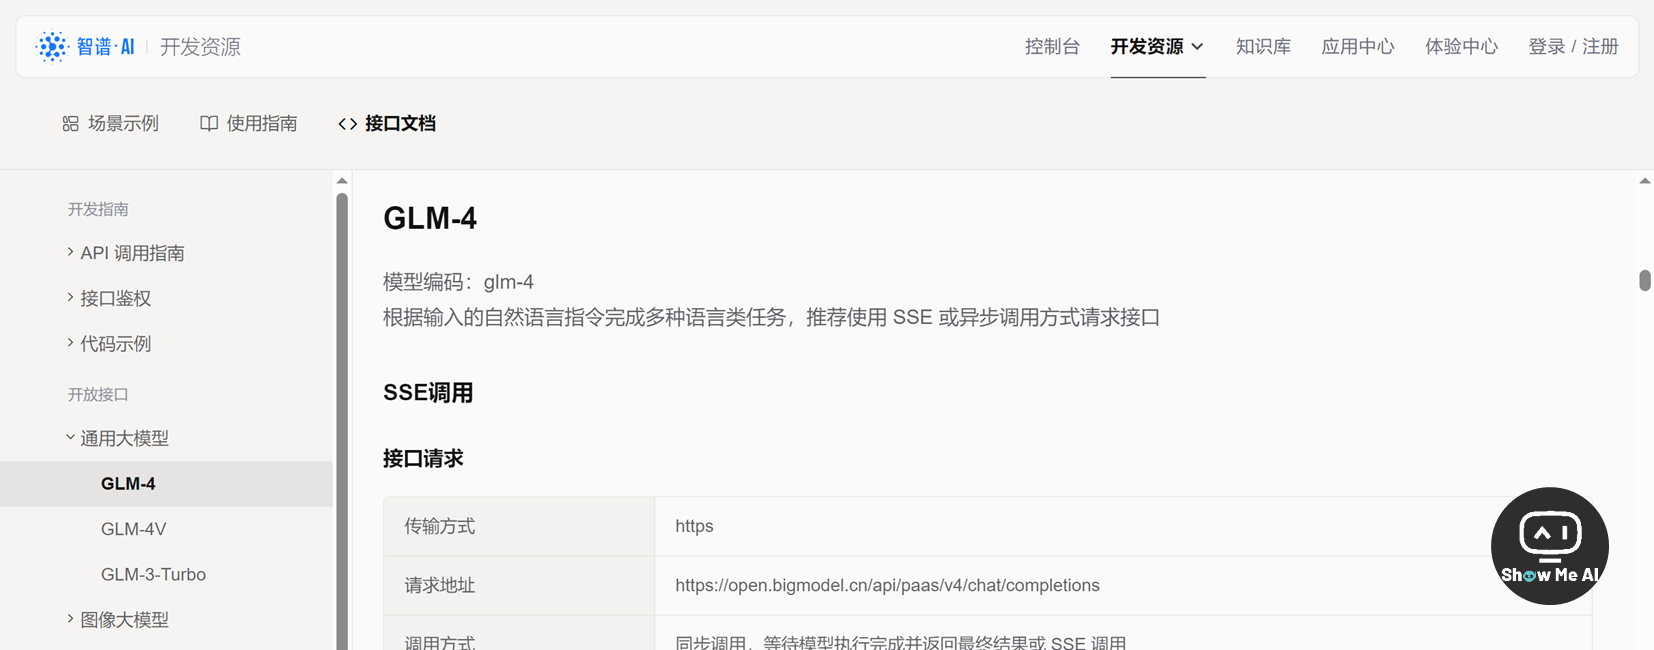Click the 接口请求 subheading
1654x650 pixels.
[423, 459]
